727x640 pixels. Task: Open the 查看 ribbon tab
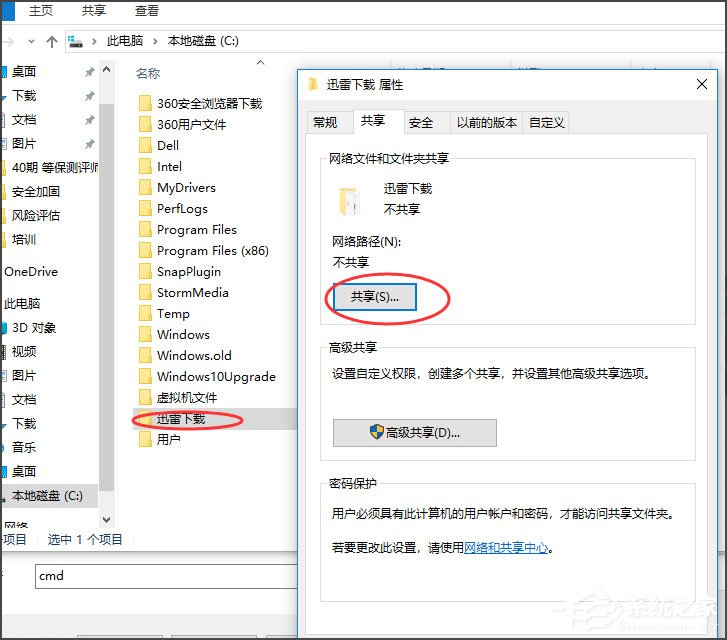tap(147, 10)
